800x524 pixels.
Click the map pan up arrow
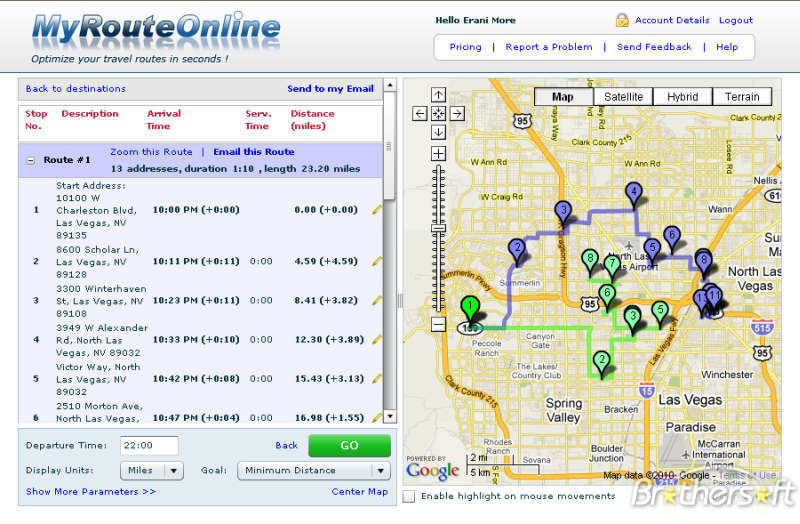pyautogui.click(x=438, y=95)
